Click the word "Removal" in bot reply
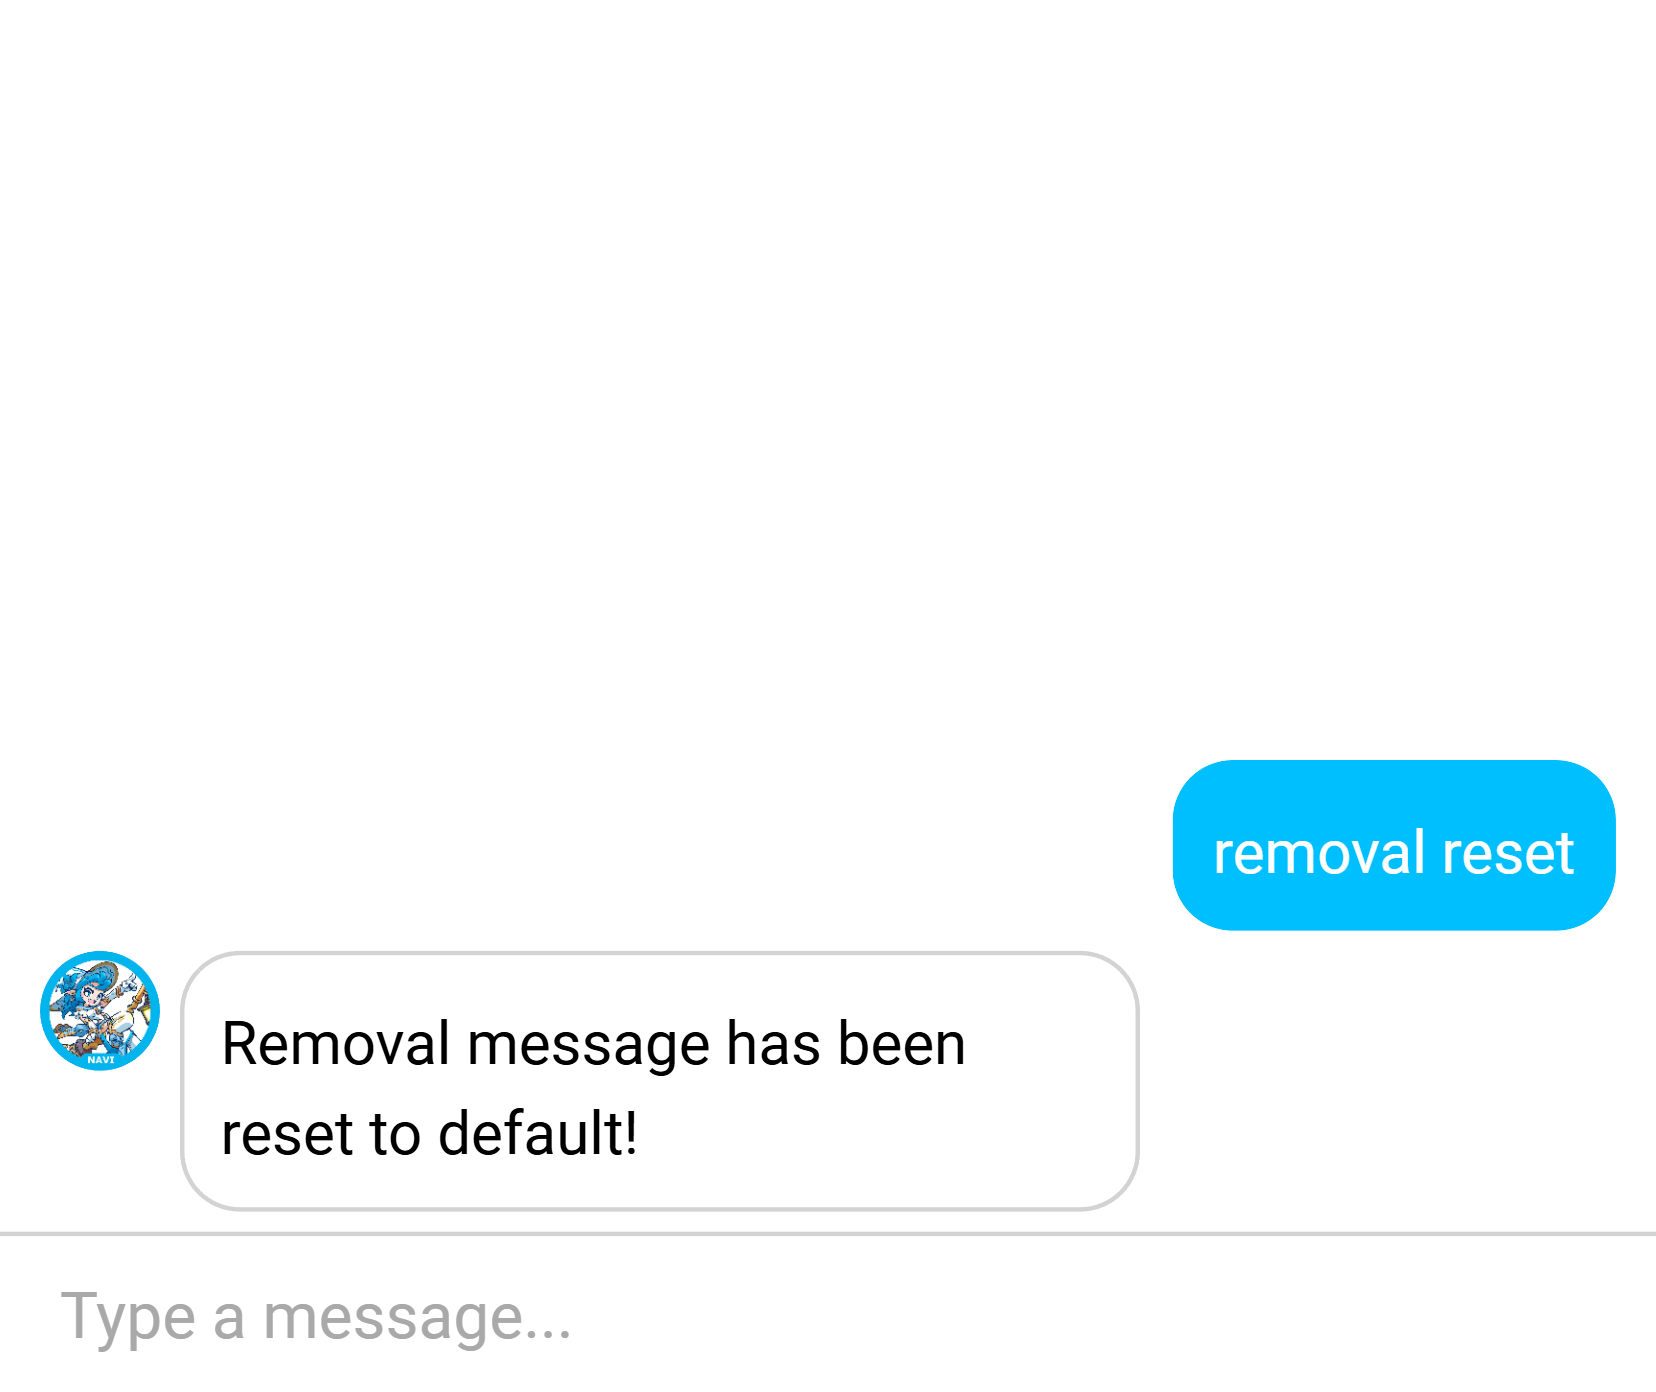 click(x=336, y=1044)
